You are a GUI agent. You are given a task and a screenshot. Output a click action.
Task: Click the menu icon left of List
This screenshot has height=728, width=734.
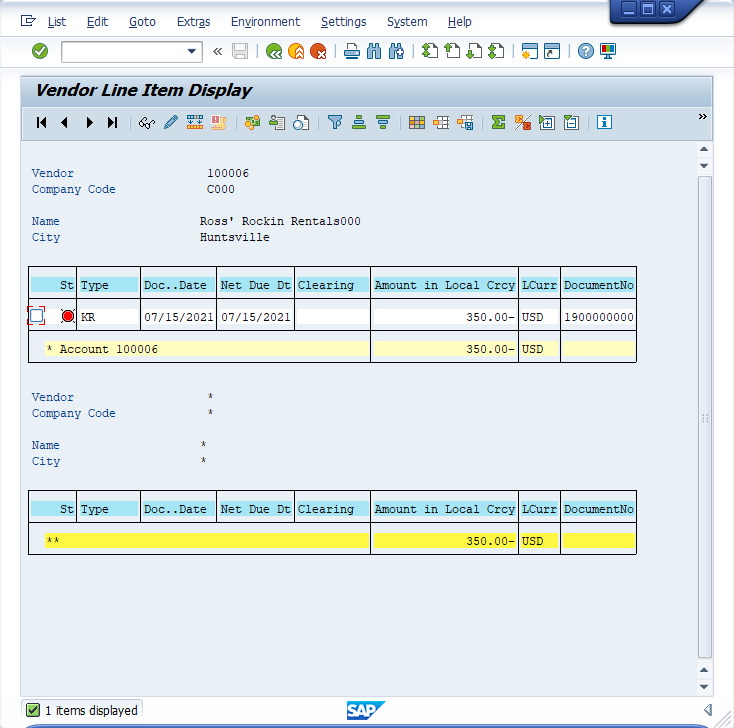coord(28,21)
